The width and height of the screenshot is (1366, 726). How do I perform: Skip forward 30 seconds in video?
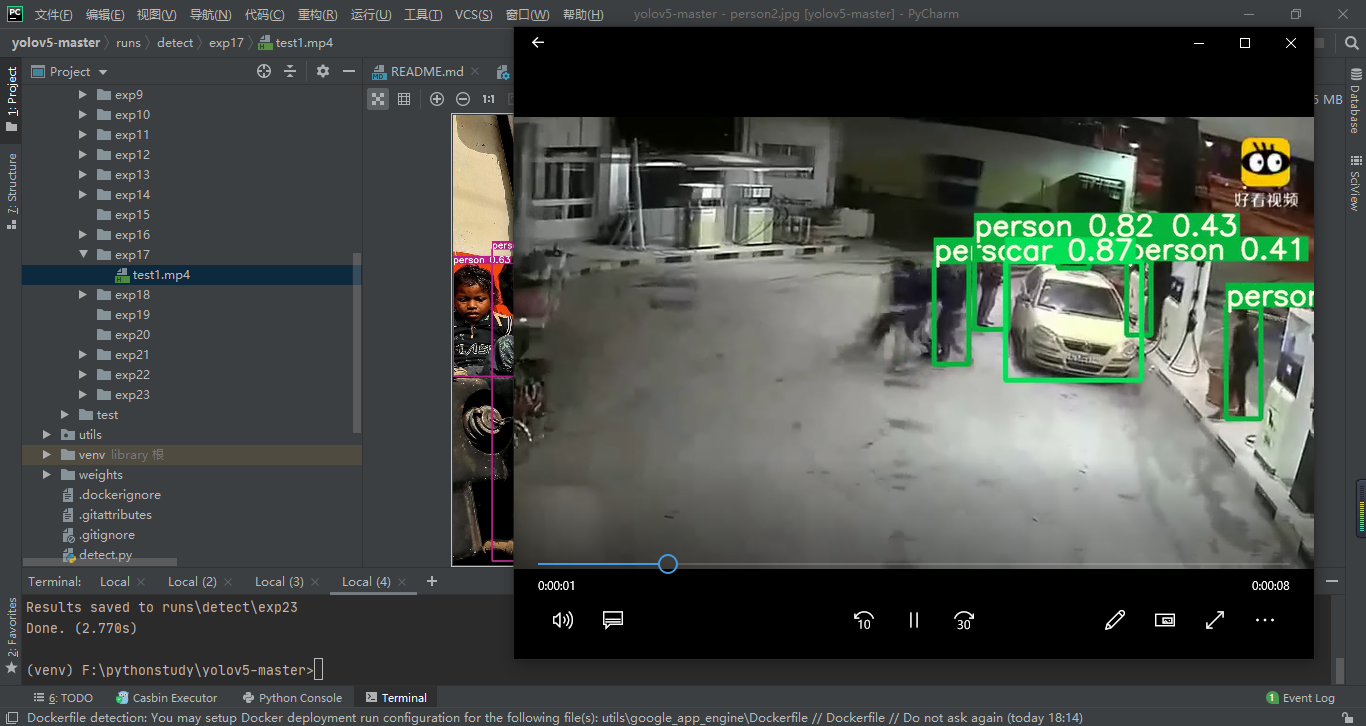point(963,620)
